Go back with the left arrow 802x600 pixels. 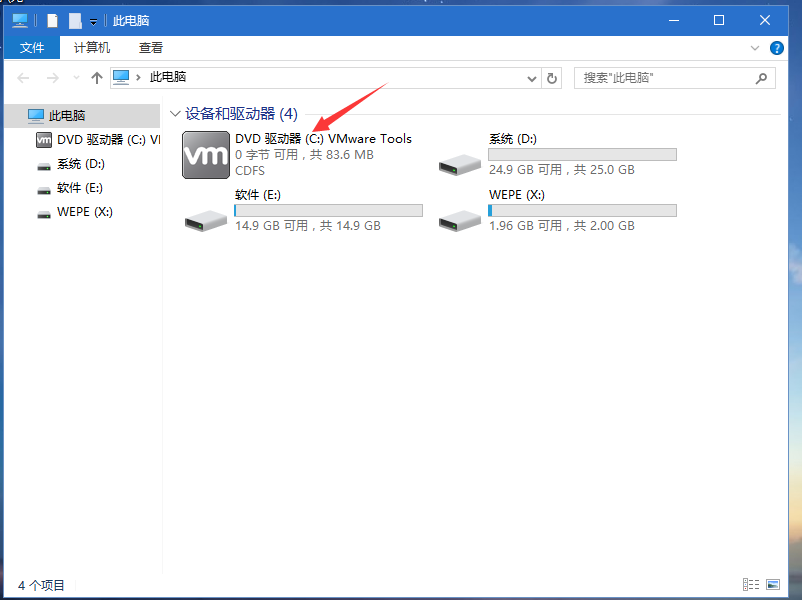[x=23, y=78]
